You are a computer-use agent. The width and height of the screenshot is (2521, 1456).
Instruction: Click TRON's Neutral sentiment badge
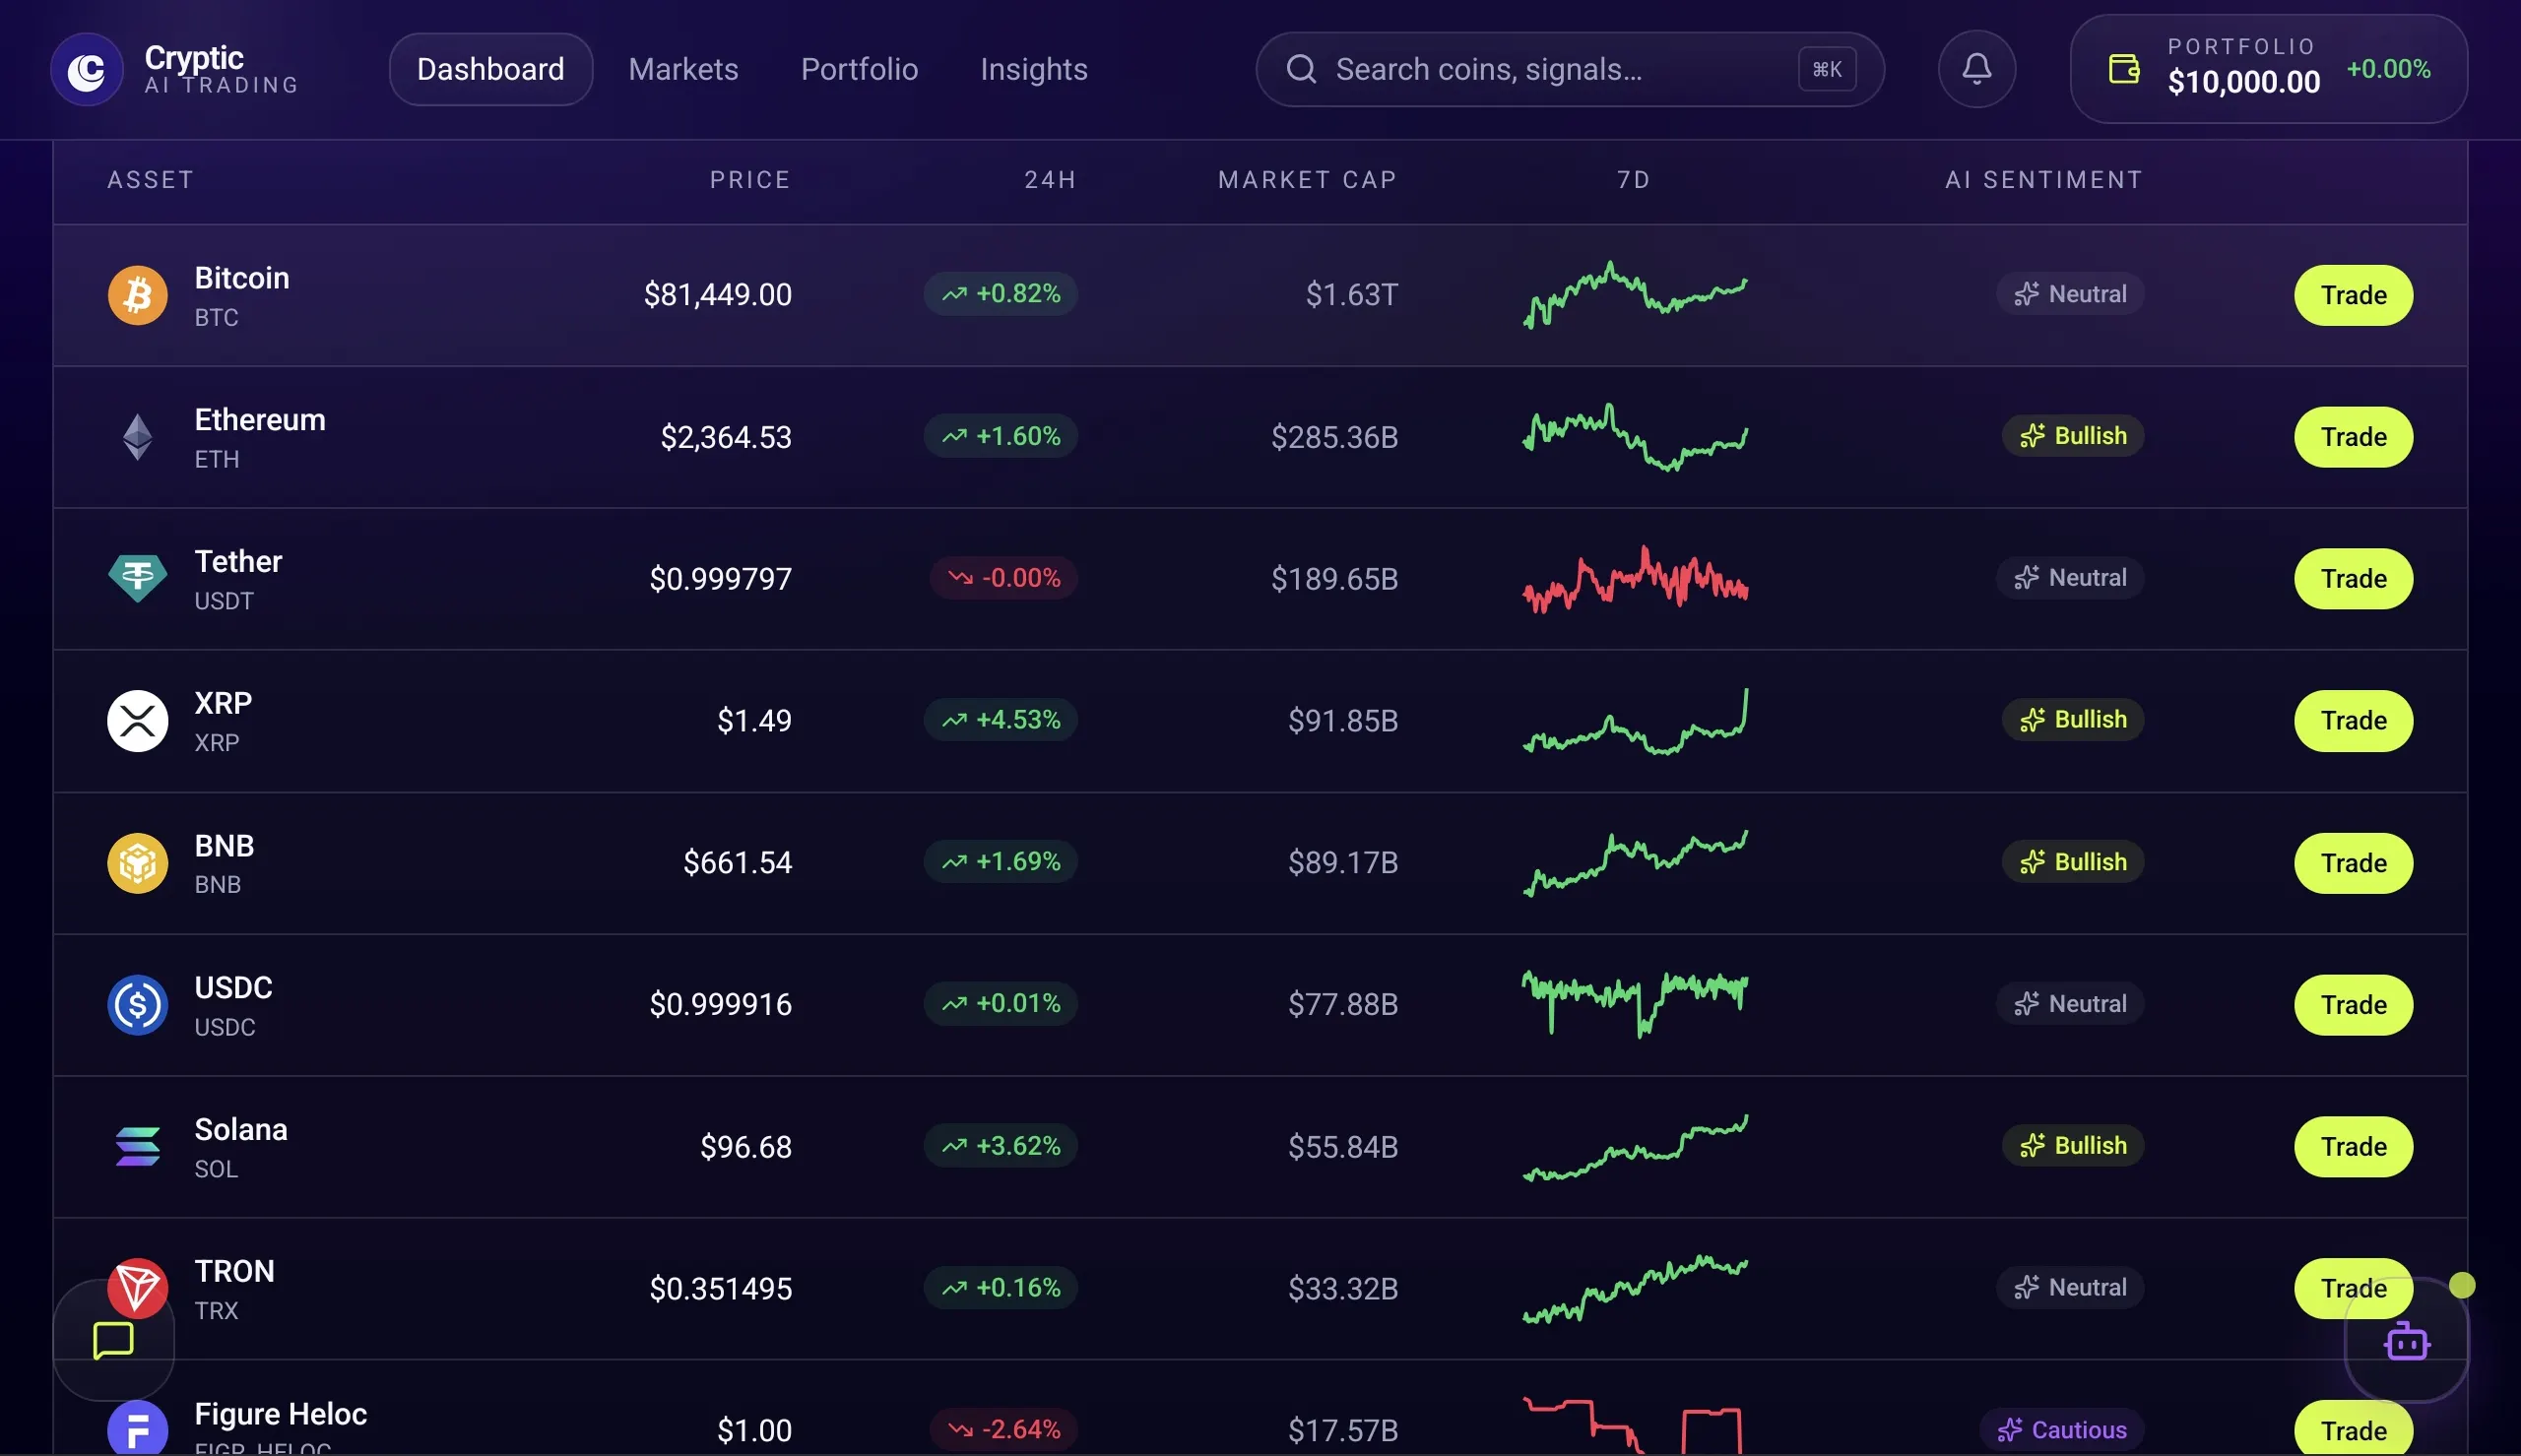(x=2070, y=1288)
